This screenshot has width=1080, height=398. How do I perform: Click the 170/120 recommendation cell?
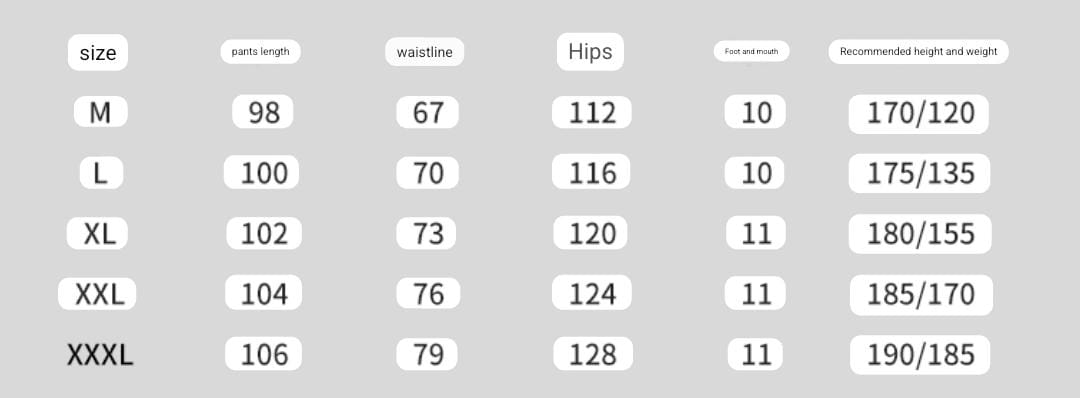pyautogui.click(x=919, y=114)
